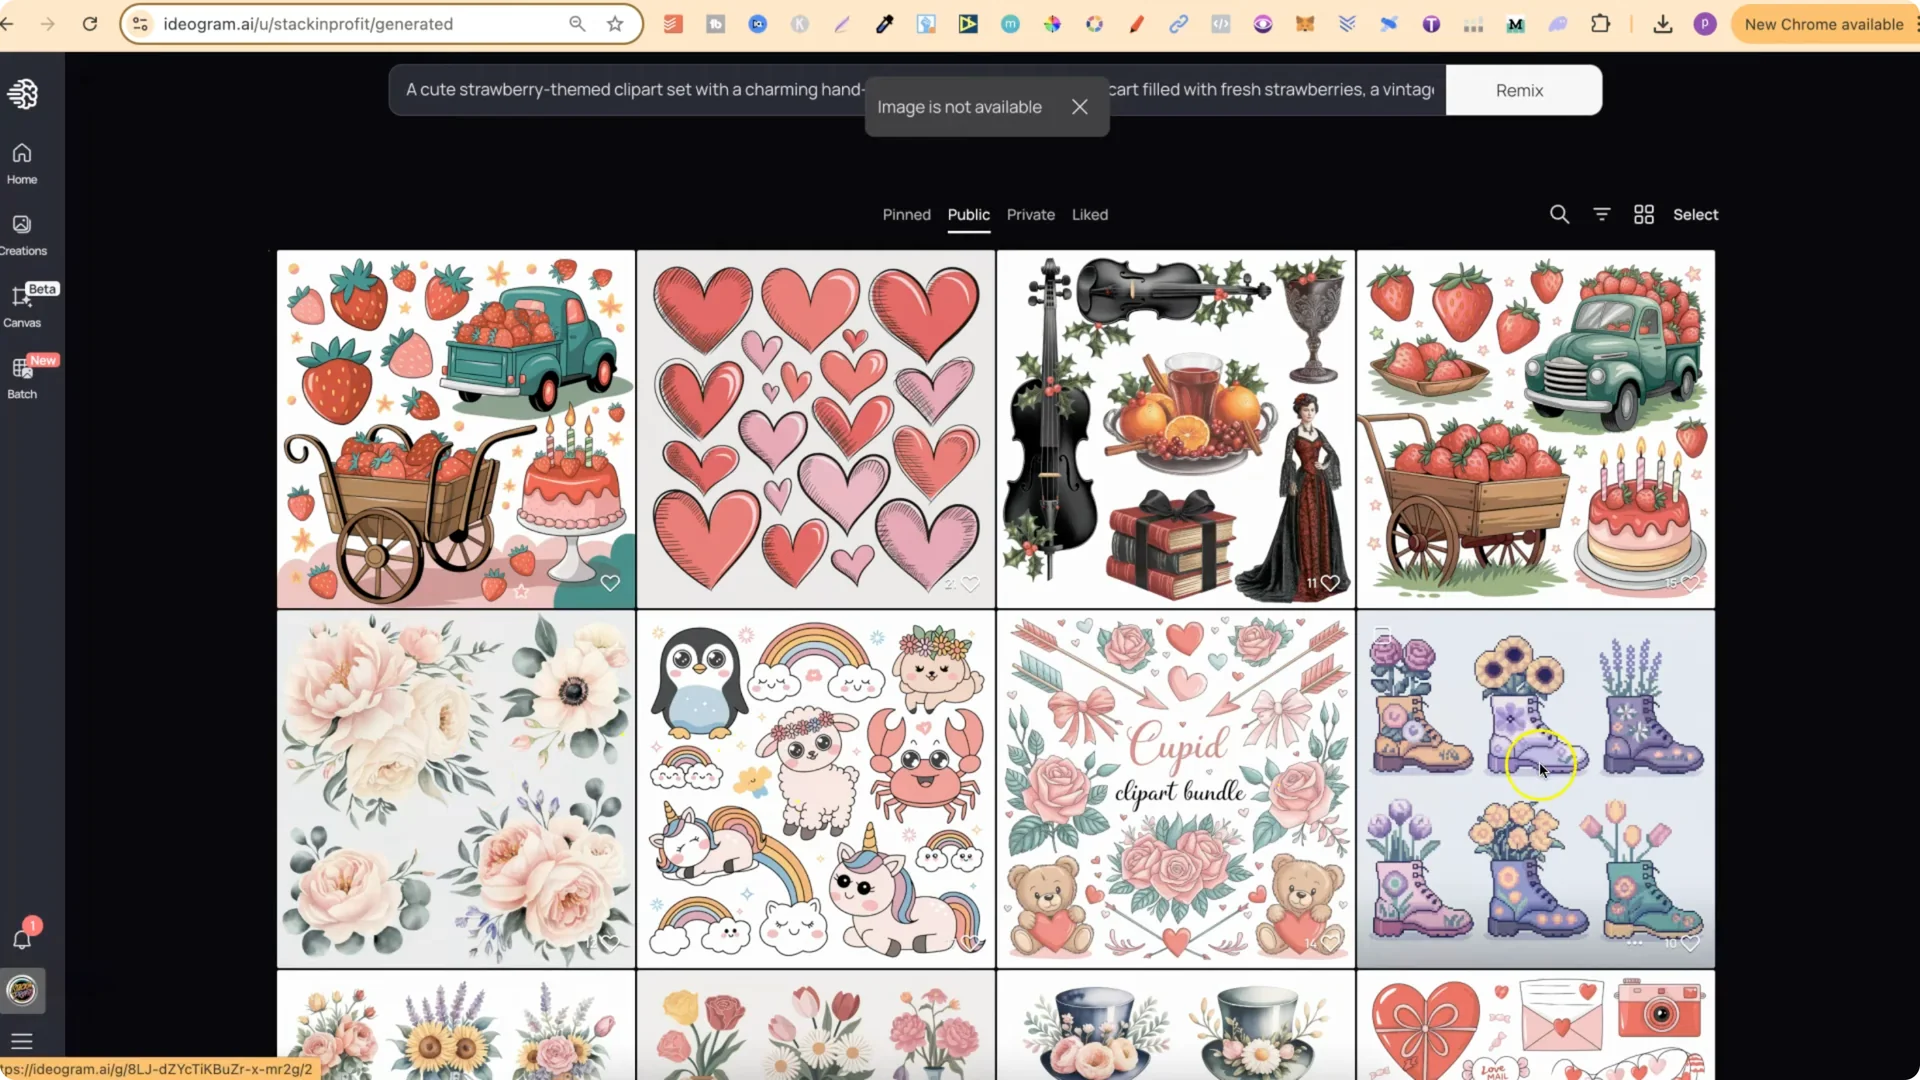
Task: Click the Remix button
Action: pos(1522,90)
